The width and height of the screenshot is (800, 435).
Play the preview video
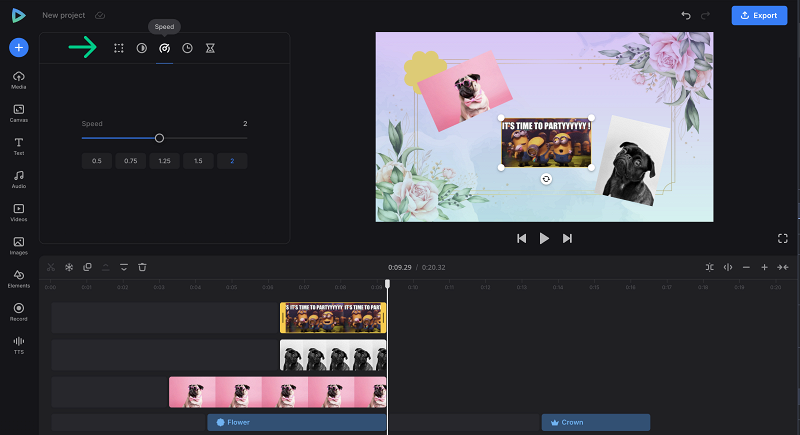[x=544, y=238]
